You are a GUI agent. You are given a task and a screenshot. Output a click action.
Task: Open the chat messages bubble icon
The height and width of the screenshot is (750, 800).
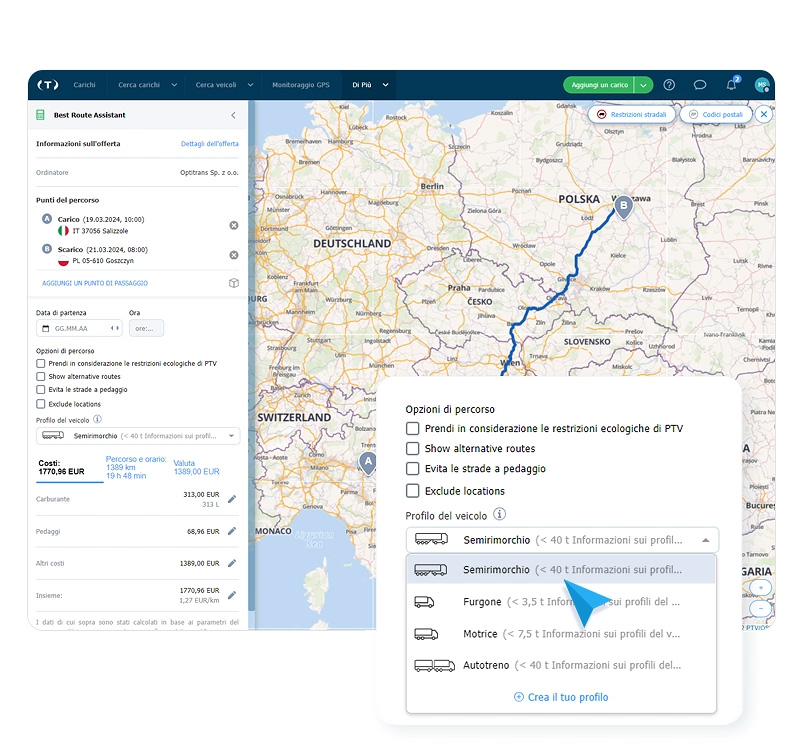coord(700,85)
